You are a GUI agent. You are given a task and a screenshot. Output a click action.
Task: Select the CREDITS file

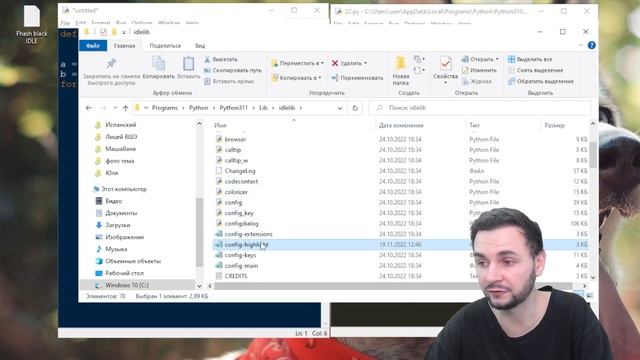pos(236,276)
